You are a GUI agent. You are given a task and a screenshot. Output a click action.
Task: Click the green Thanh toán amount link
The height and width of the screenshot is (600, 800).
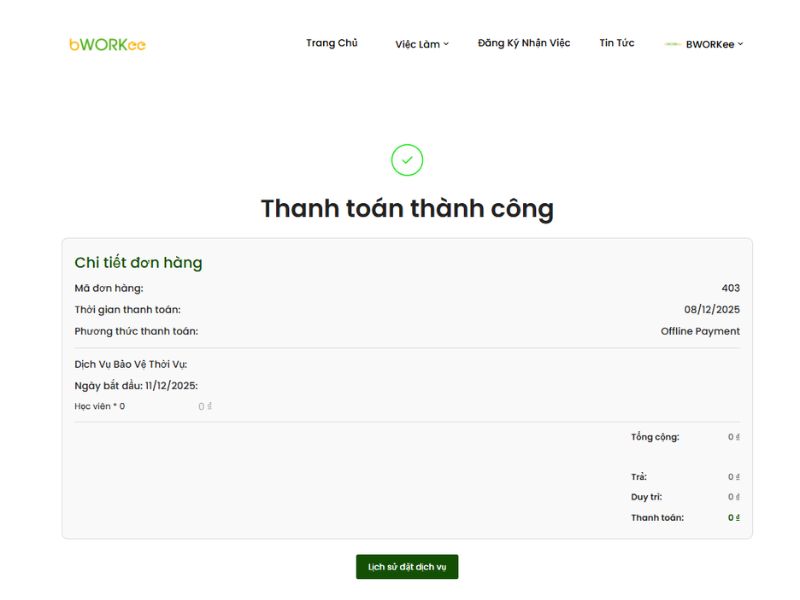(x=733, y=519)
